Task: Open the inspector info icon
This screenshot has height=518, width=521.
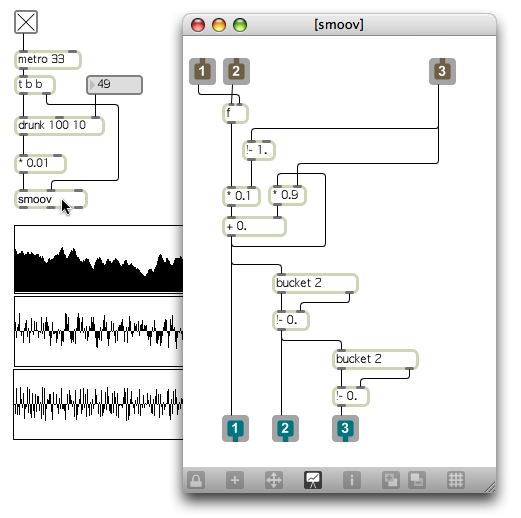Action: click(x=352, y=480)
